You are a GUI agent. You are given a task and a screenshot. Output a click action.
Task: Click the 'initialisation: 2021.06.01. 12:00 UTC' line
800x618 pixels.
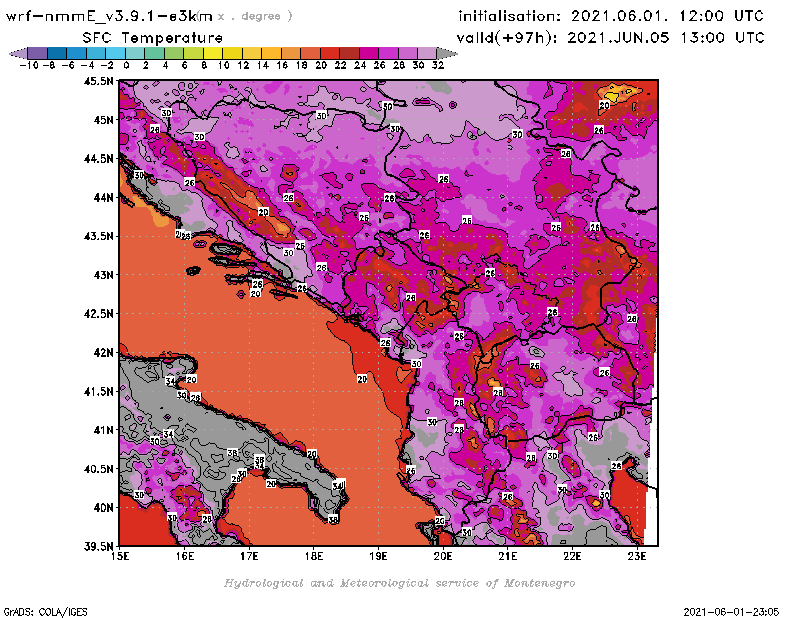611,16
